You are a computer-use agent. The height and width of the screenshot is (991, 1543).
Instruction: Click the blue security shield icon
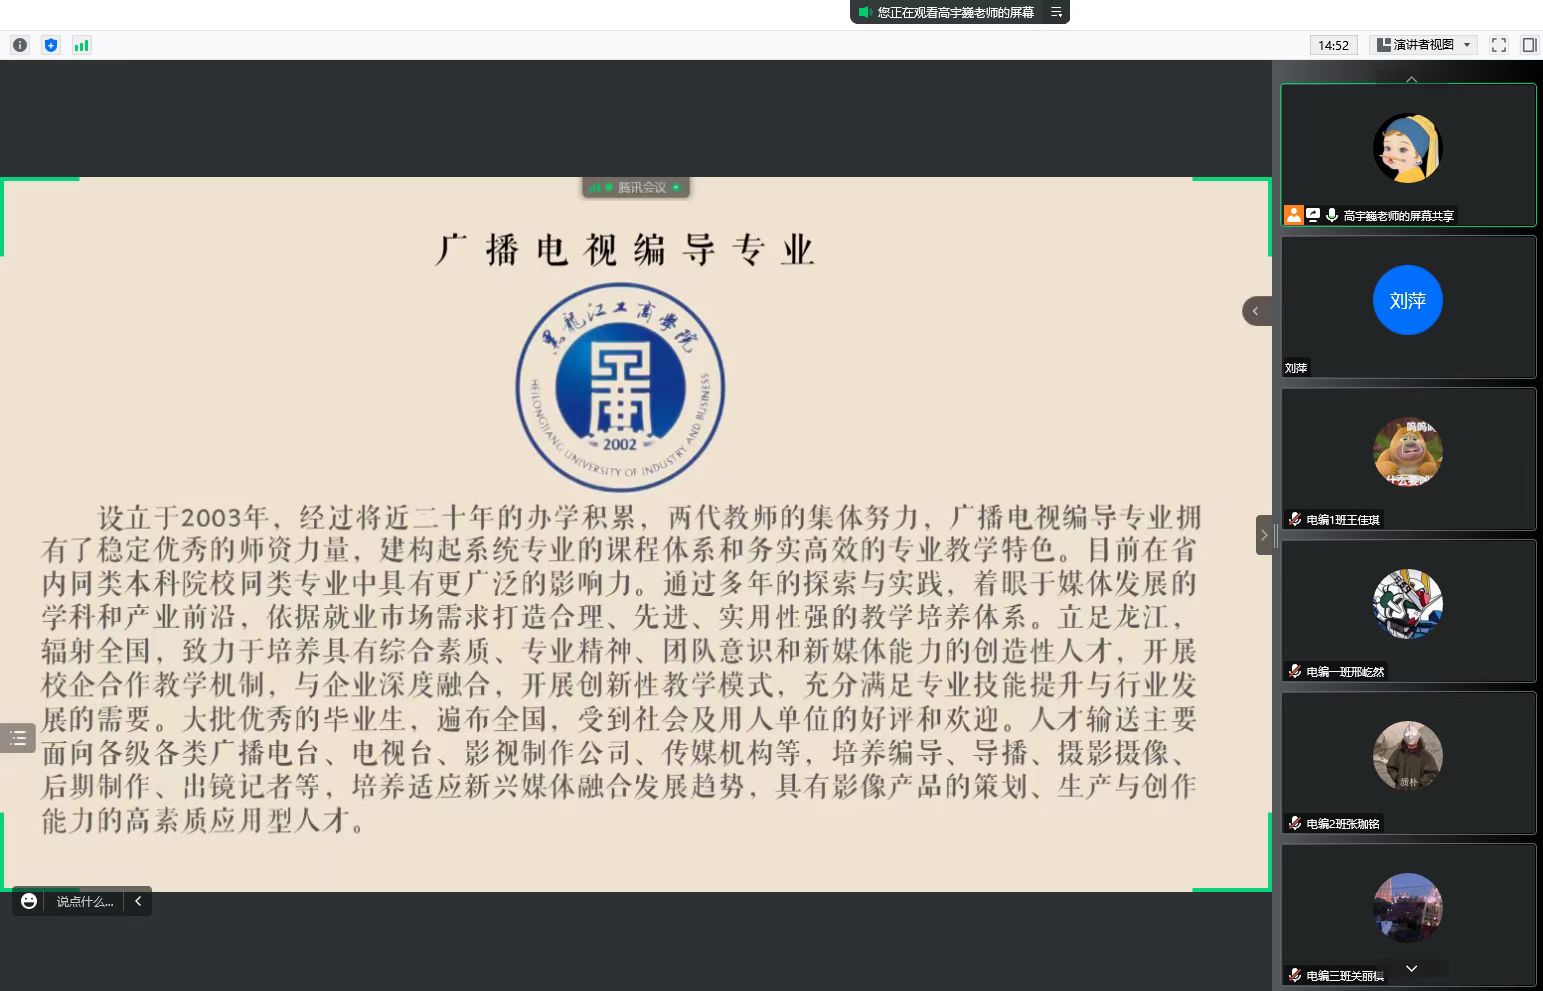coord(51,45)
